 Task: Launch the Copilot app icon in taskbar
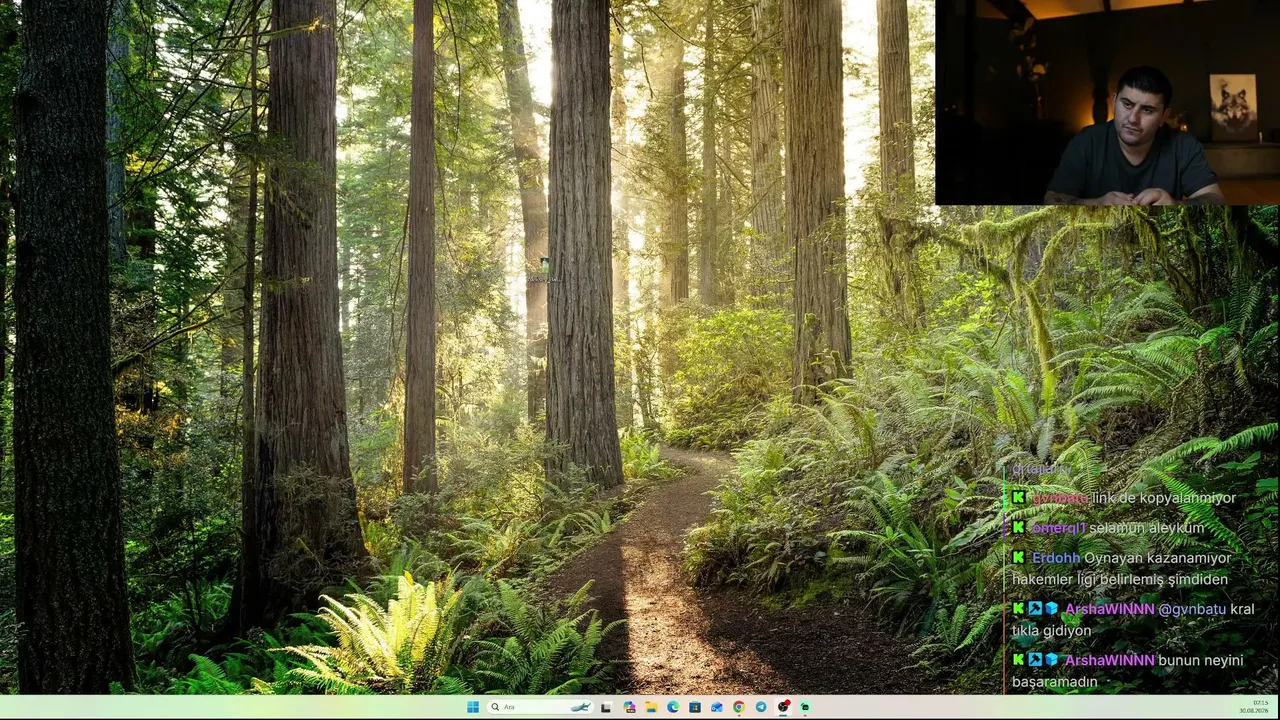(x=629, y=707)
